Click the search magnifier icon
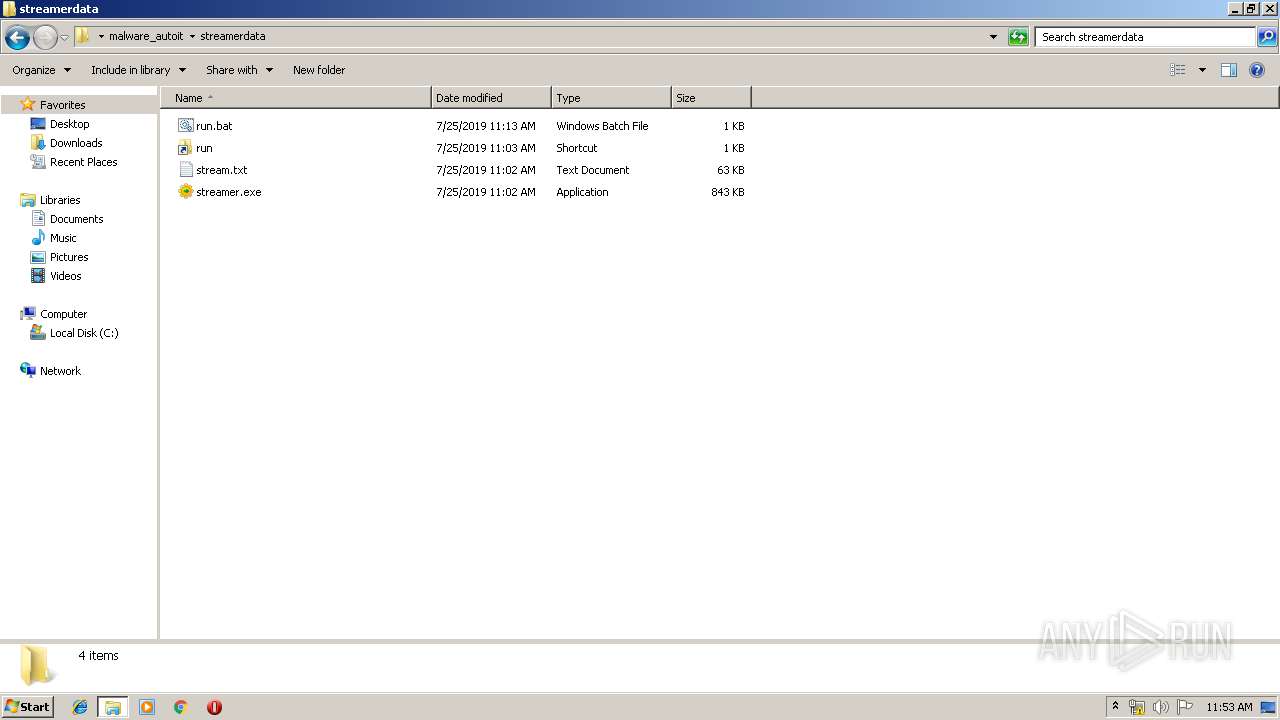The image size is (1280, 720). tap(1266, 37)
